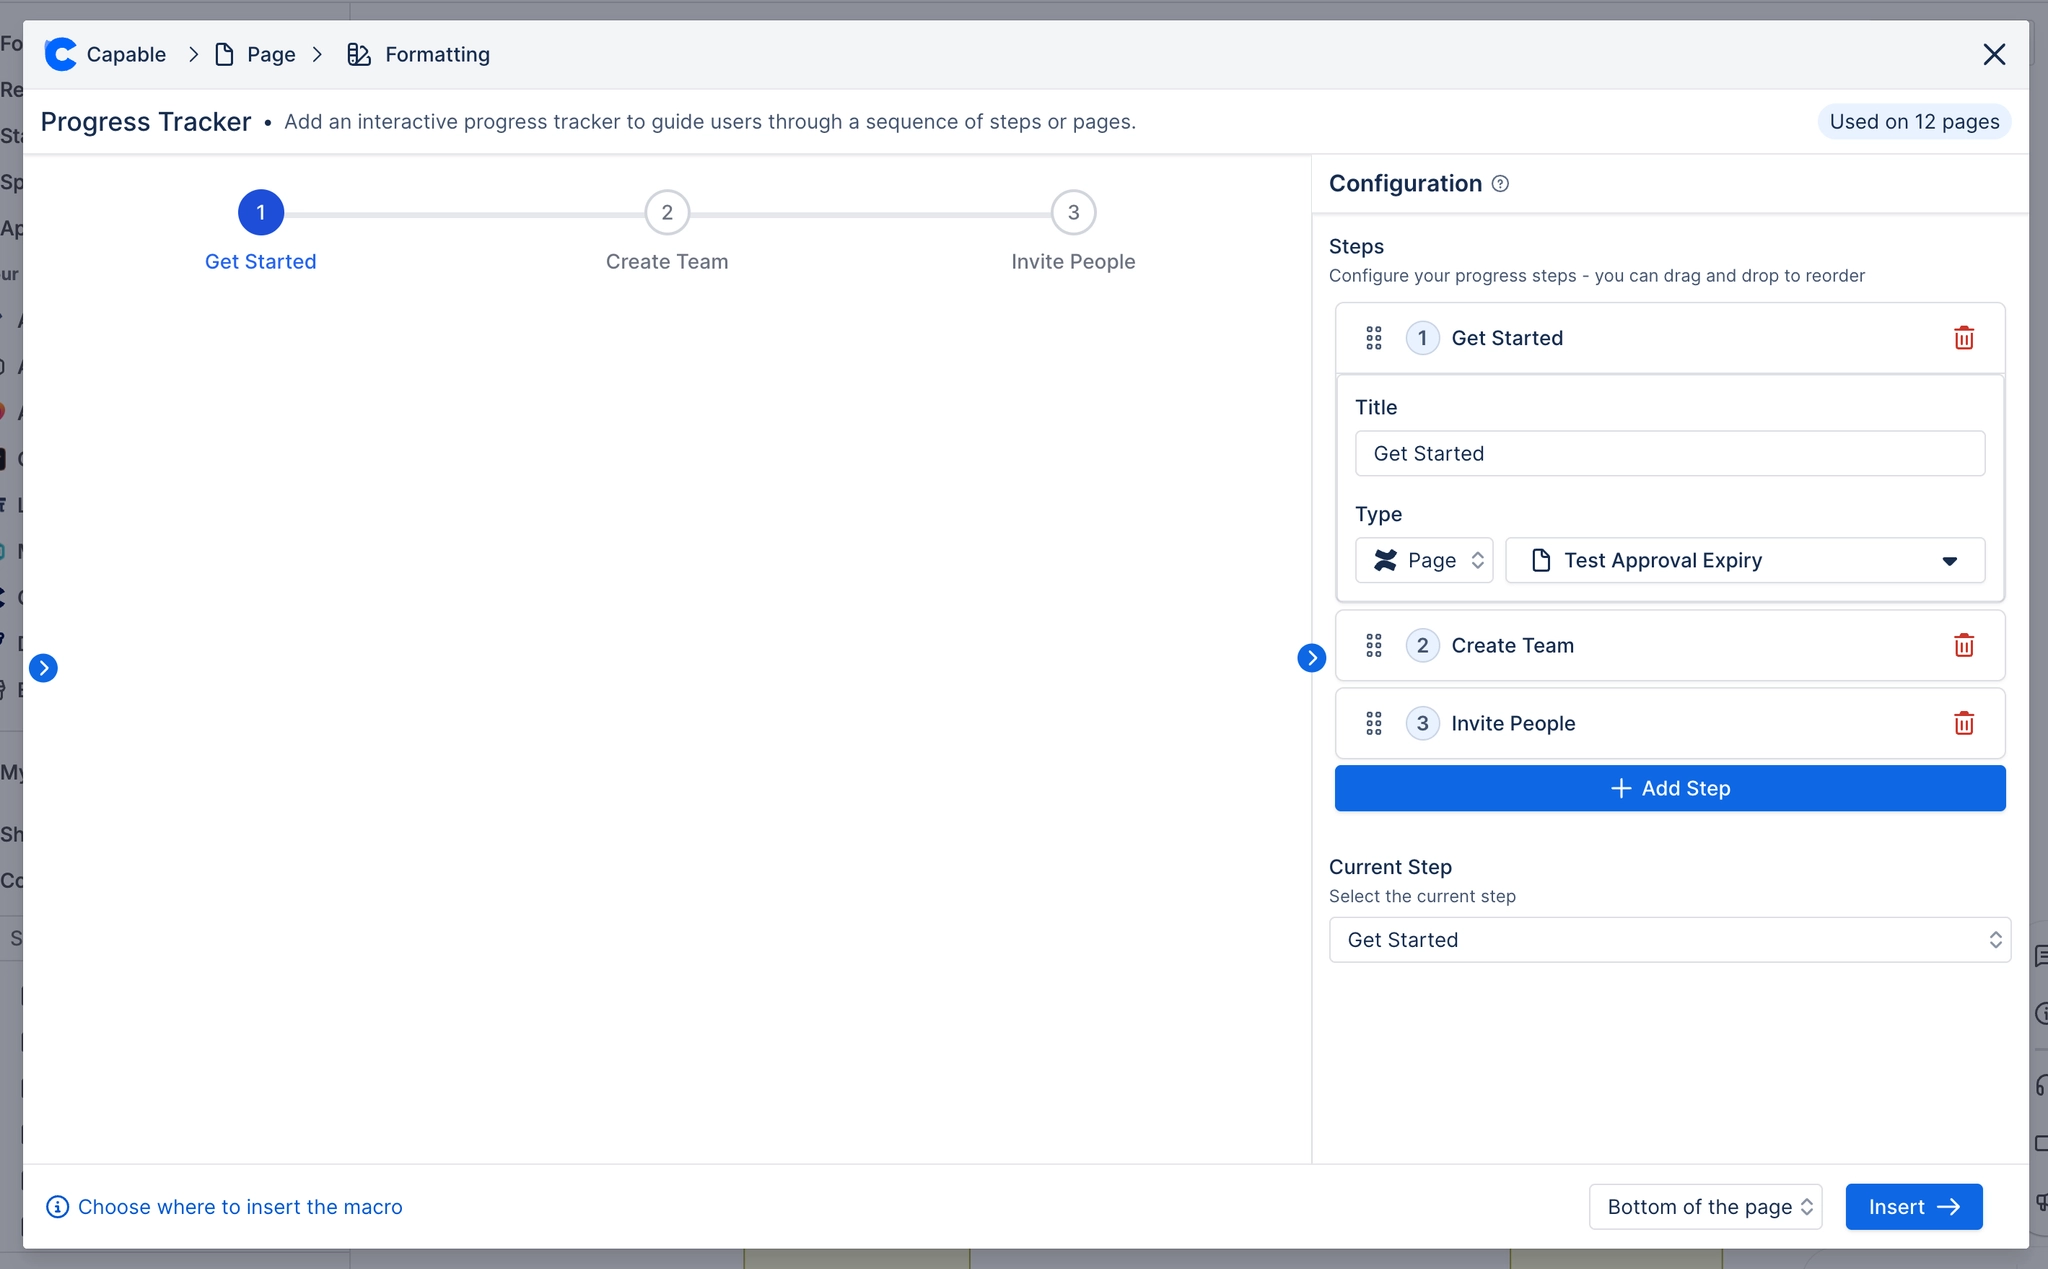Click the Configuration help question icon

pos(1500,184)
